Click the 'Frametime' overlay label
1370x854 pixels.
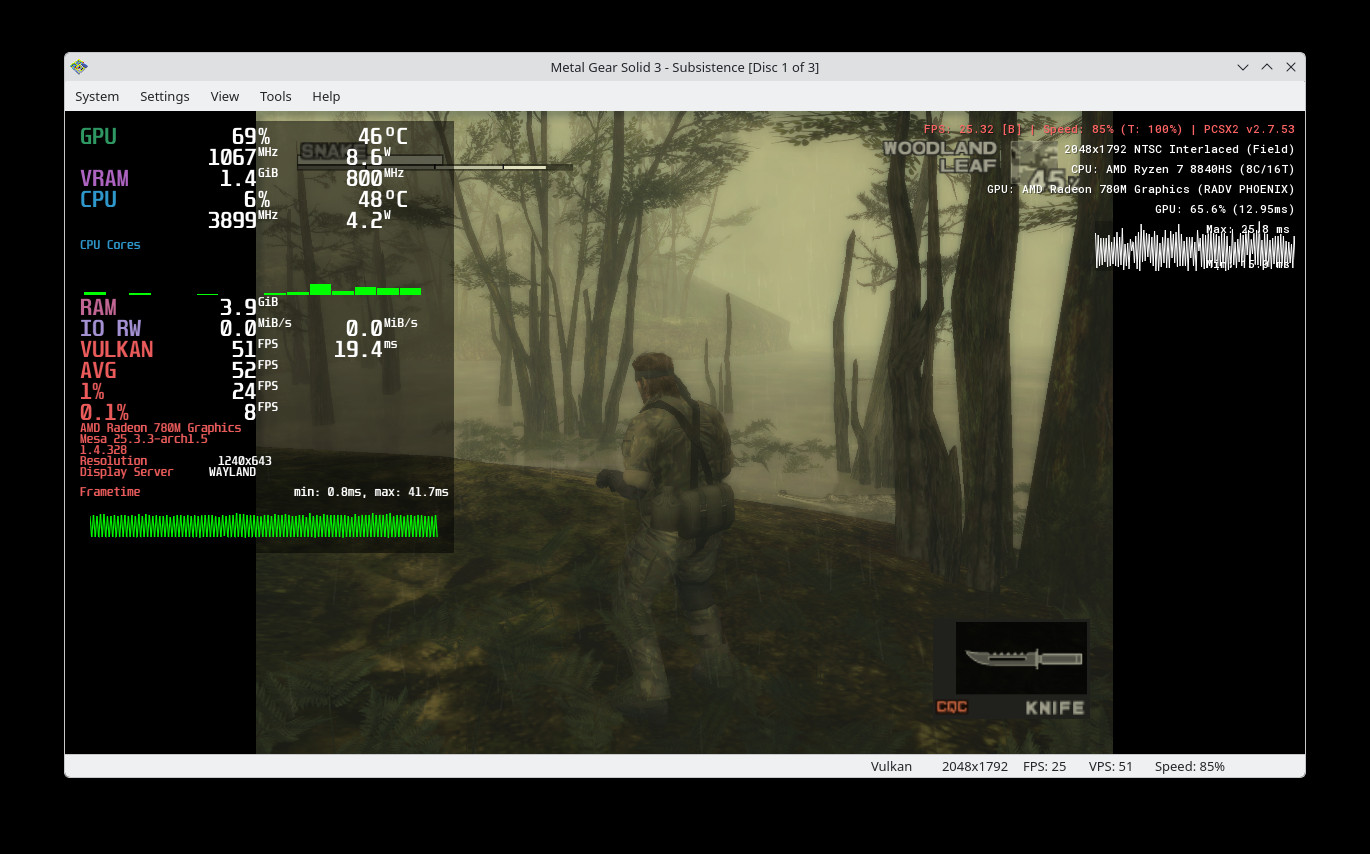point(110,492)
